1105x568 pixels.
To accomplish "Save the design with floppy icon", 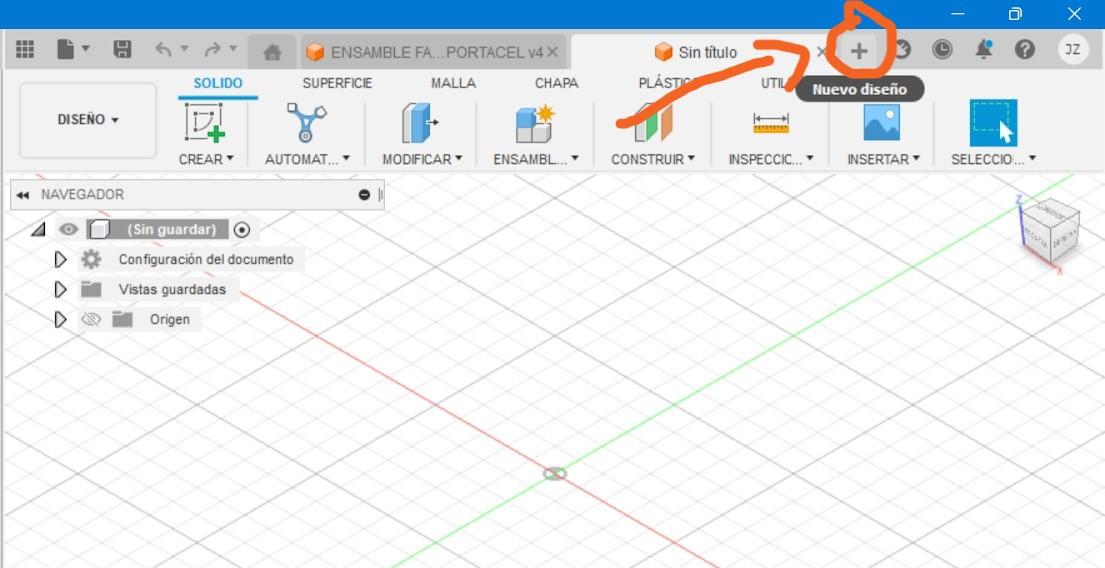I will tap(123, 49).
